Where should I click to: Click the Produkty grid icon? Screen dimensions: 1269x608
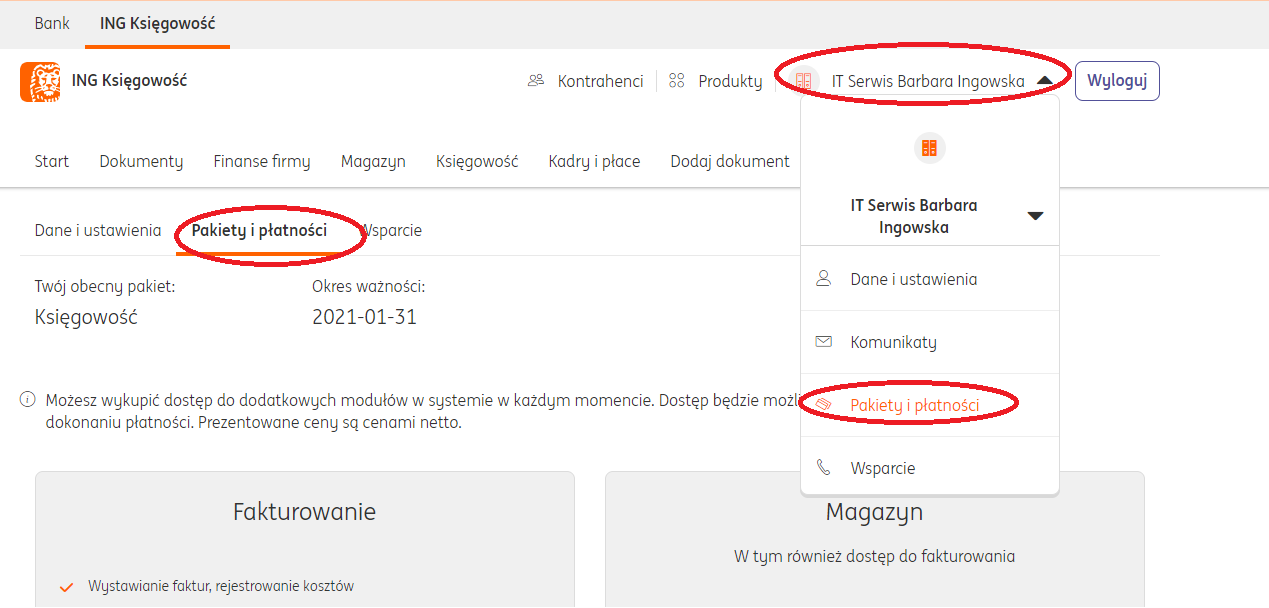click(677, 81)
